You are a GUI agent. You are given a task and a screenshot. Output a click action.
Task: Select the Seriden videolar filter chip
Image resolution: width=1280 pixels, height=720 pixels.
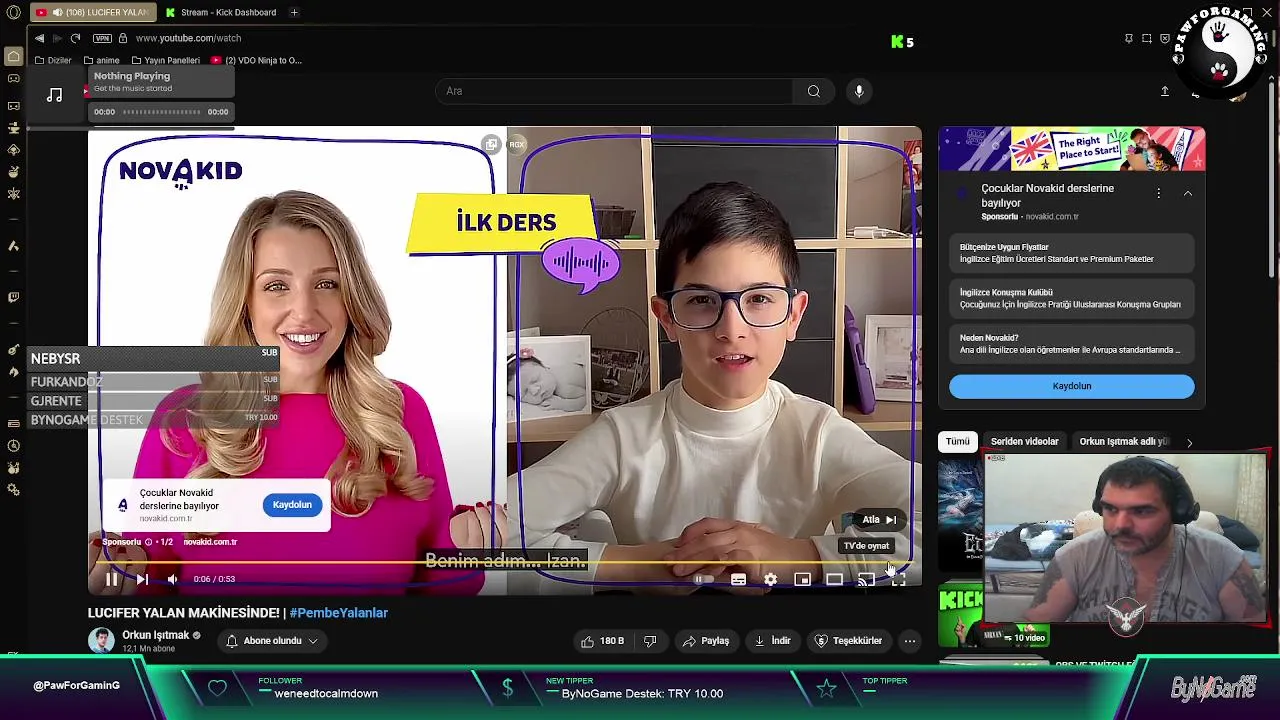[1024, 441]
